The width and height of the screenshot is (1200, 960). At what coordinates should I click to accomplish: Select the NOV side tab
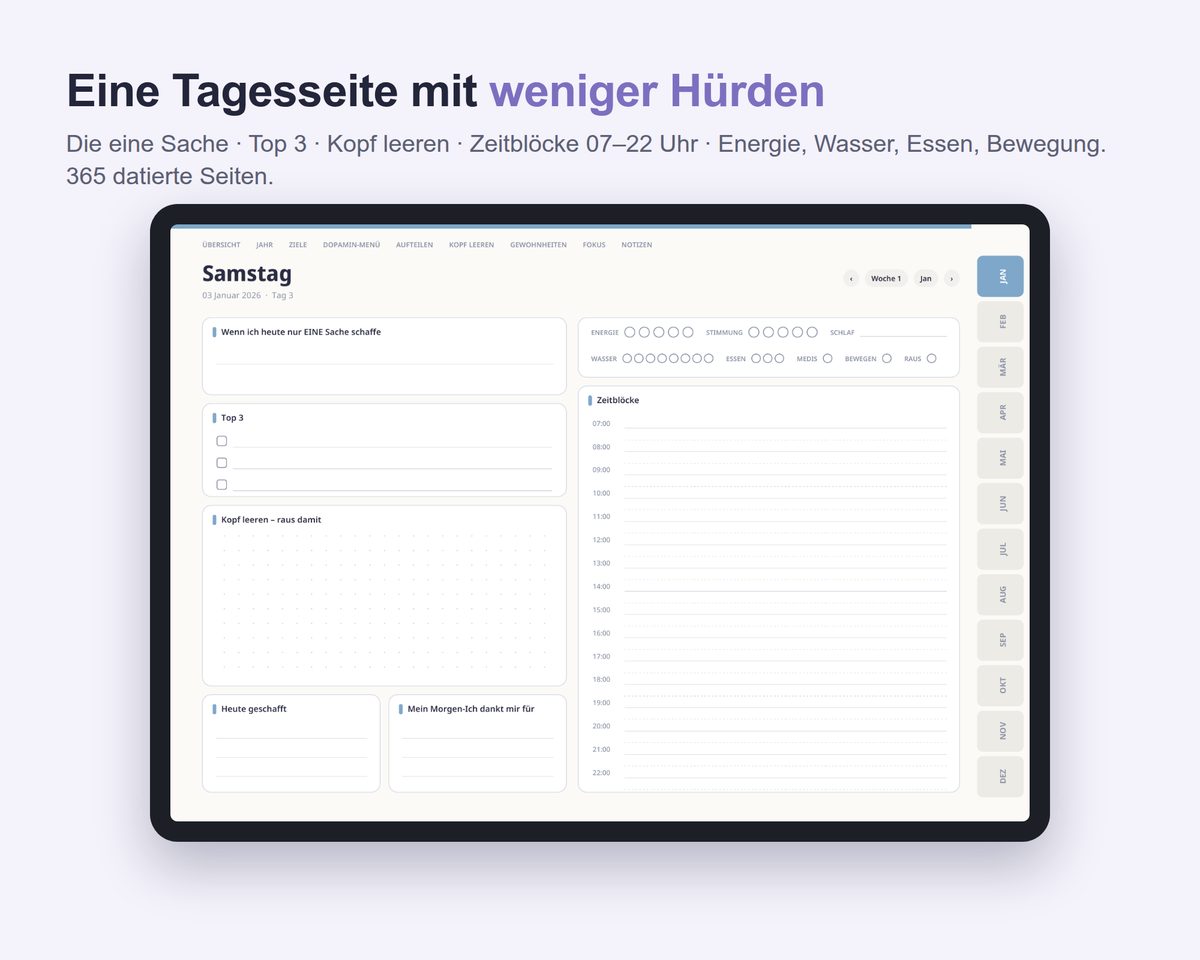1000,731
